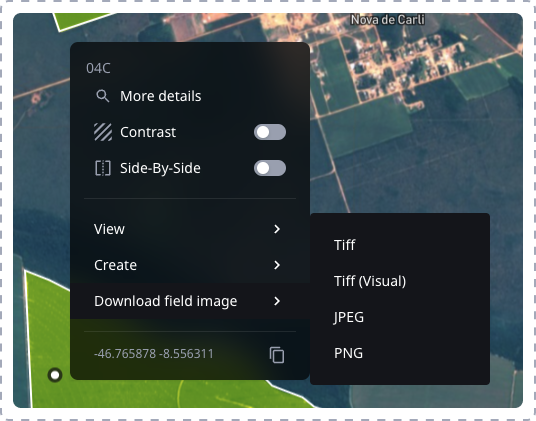Click the magnifier icon beside More details
This screenshot has width=536, height=421.
point(103,96)
